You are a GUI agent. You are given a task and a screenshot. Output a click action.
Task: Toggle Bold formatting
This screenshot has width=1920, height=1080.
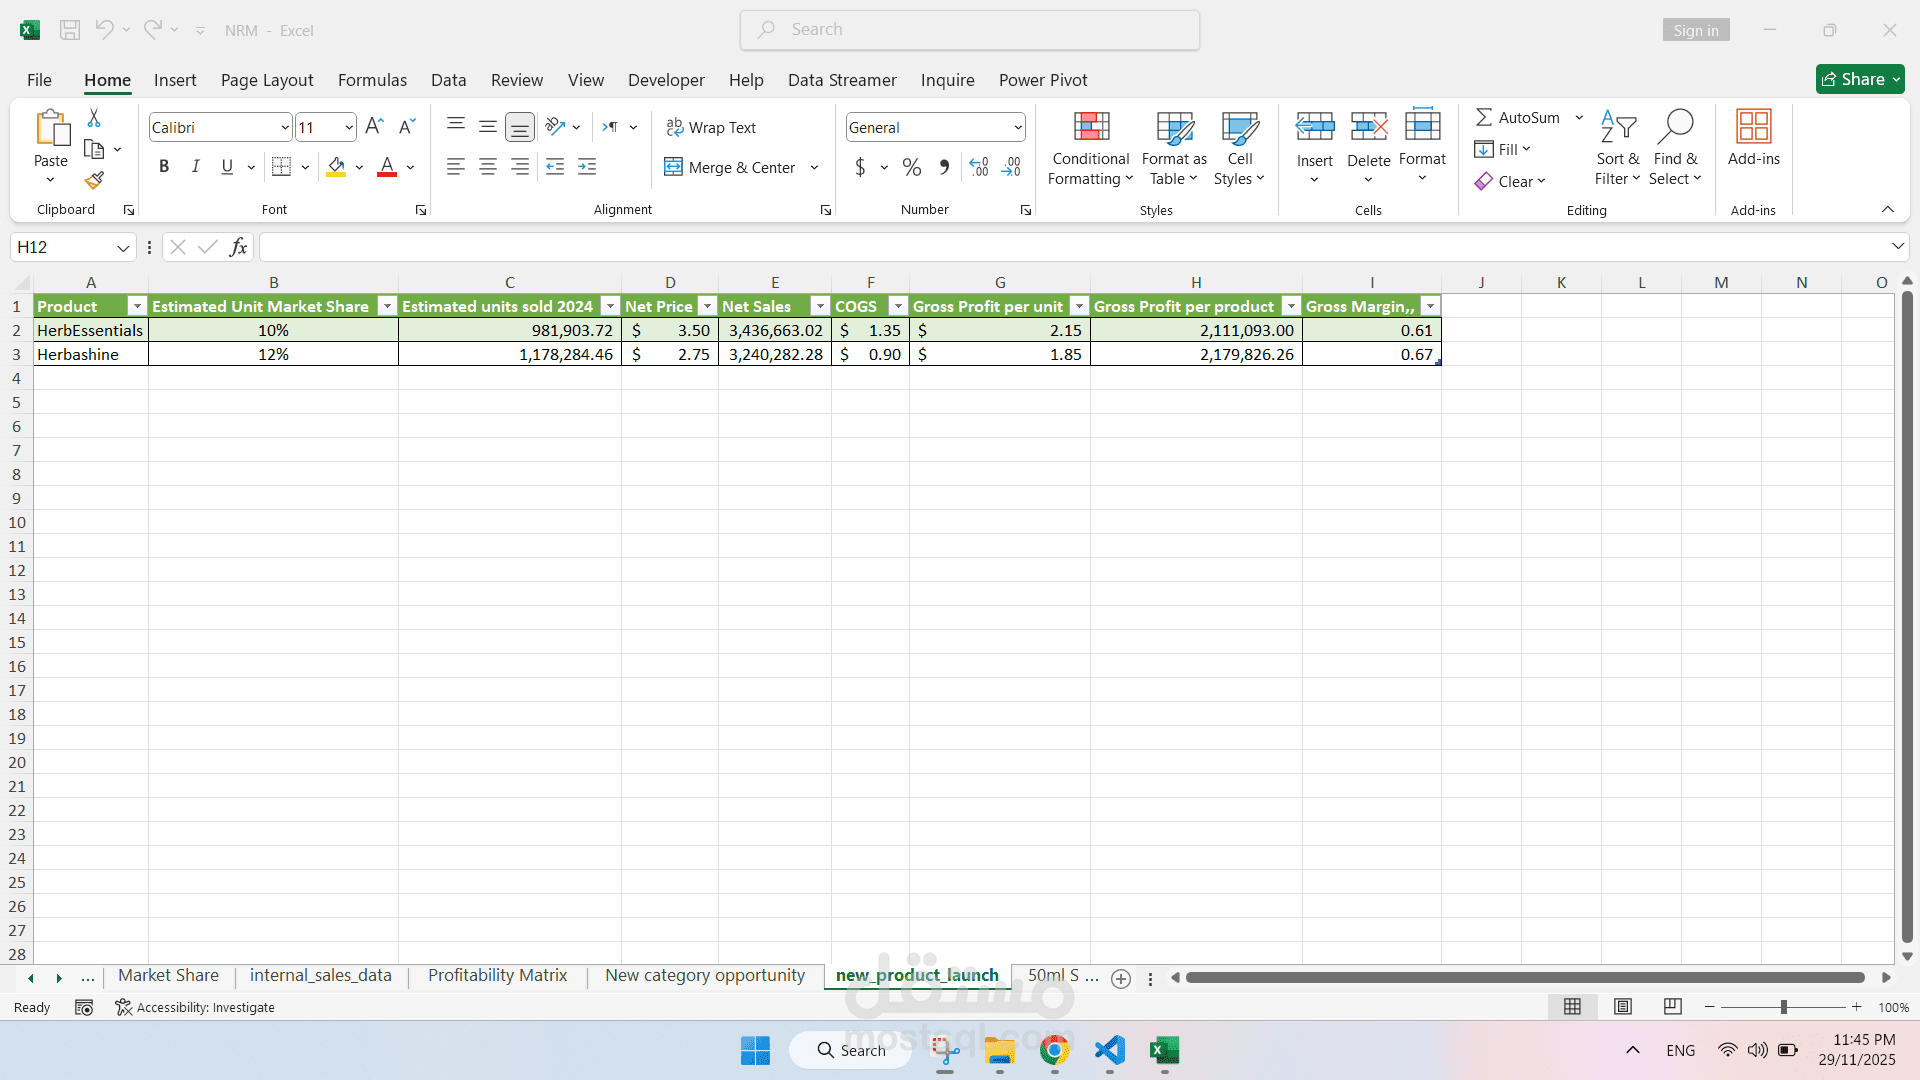[164, 168]
